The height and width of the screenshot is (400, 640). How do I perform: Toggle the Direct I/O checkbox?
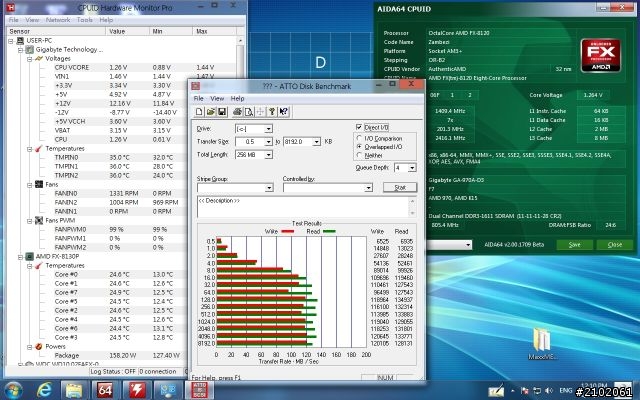coord(359,127)
